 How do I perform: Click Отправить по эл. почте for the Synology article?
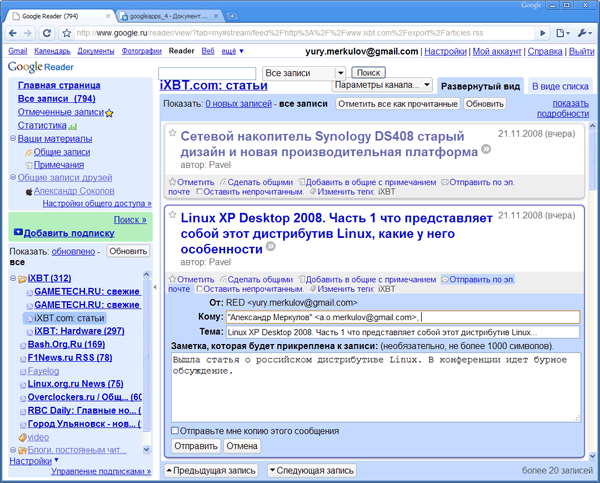pyautogui.click(x=478, y=182)
